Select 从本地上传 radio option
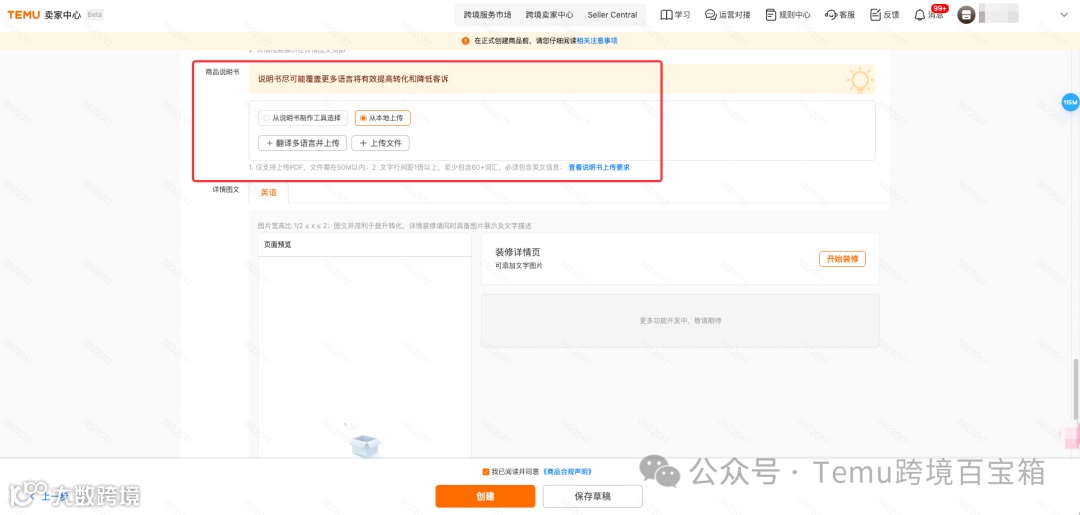 pyautogui.click(x=382, y=118)
